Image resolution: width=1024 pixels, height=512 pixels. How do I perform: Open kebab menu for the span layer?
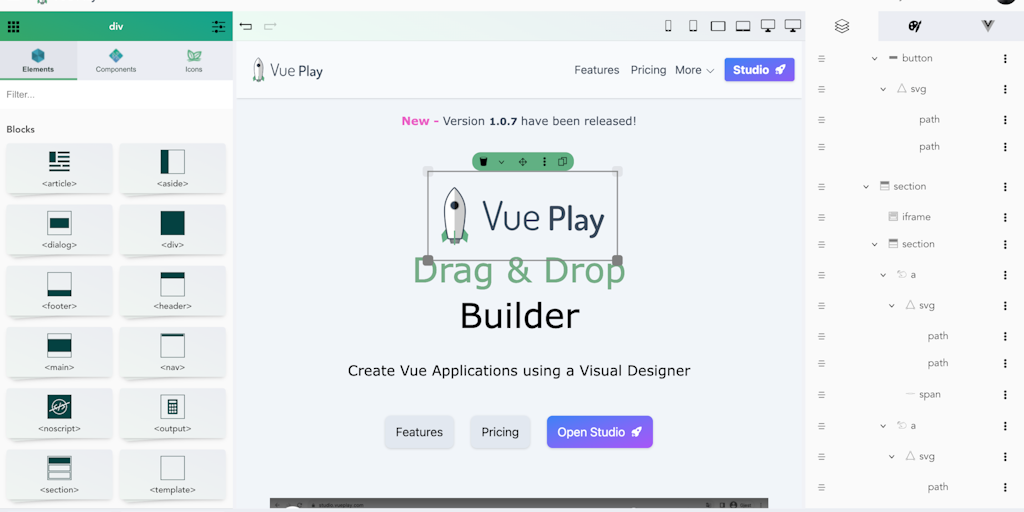pos(1005,394)
